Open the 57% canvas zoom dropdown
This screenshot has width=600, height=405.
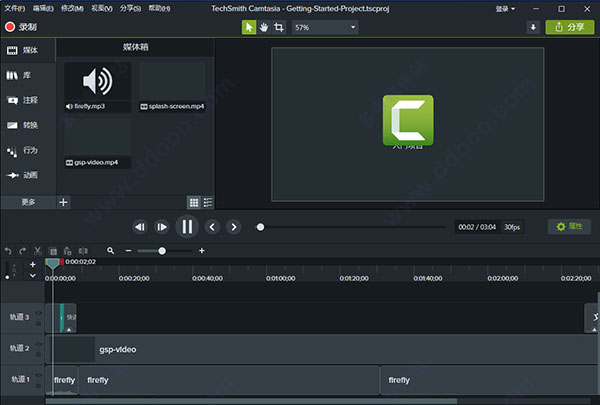(x=325, y=27)
